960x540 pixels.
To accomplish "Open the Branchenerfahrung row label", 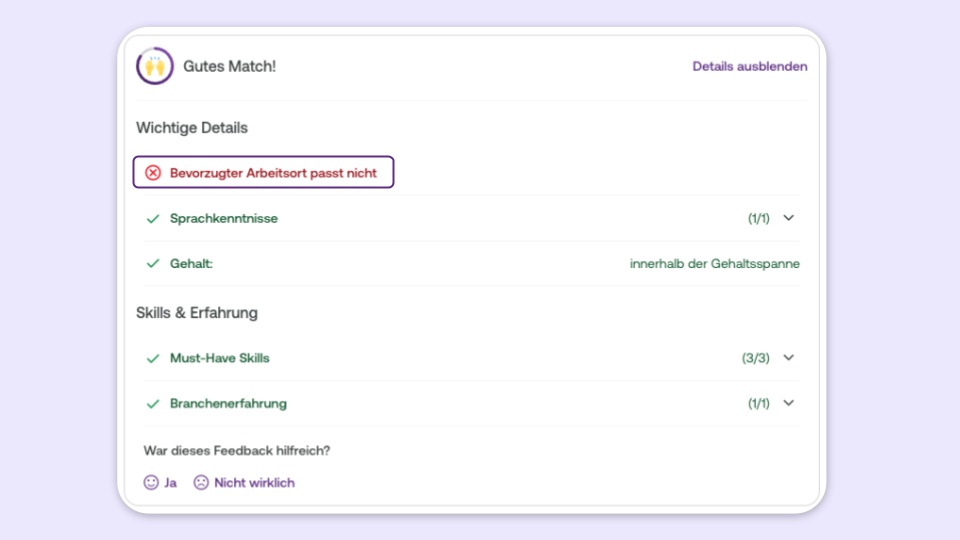I will (x=228, y=403).
